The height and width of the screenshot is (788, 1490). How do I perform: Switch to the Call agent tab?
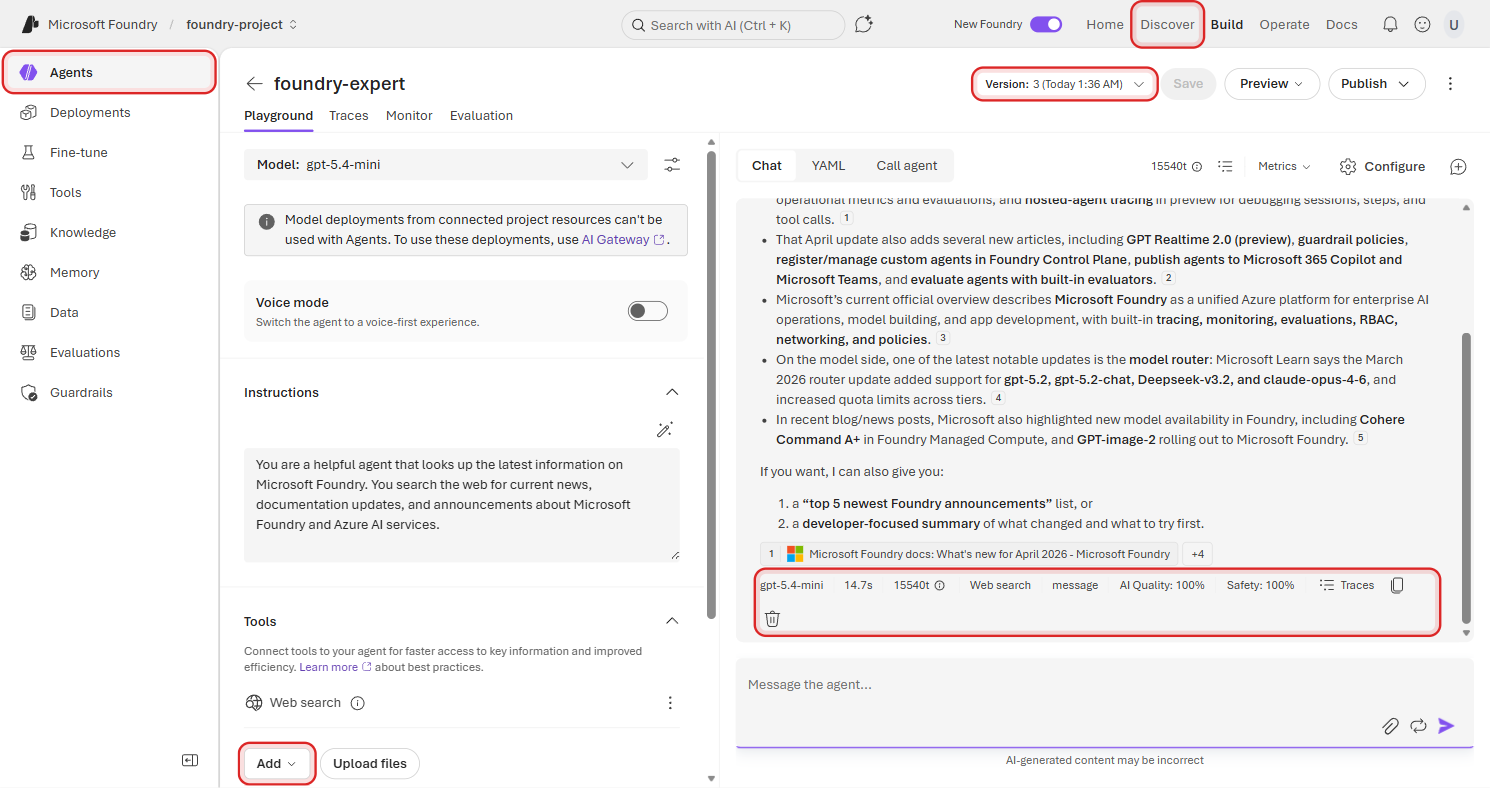tap(907, 166)
